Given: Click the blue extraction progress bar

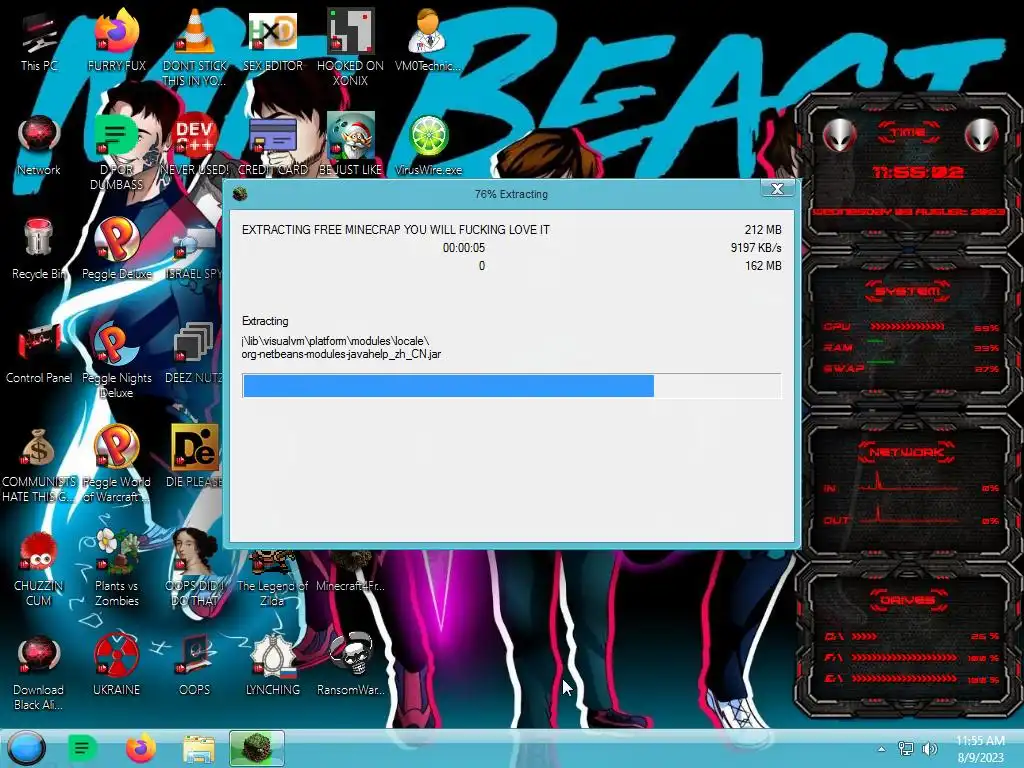Looking at the screenshot, I should point(511,385).
